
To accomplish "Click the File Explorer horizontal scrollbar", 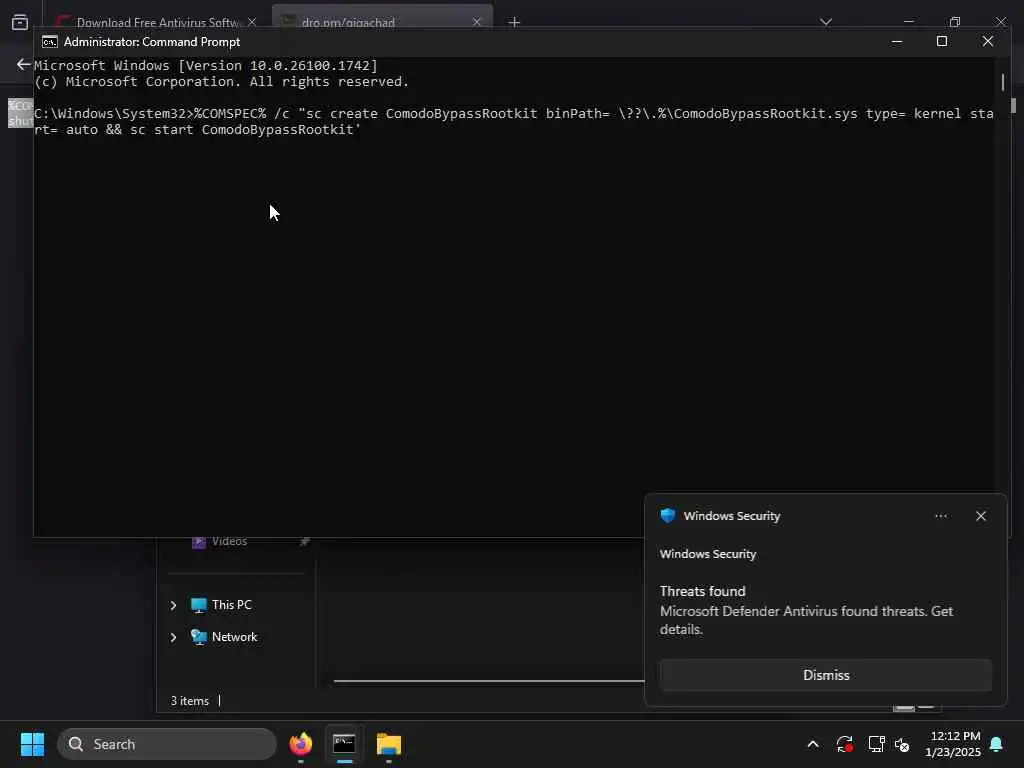I will (489, 681).
